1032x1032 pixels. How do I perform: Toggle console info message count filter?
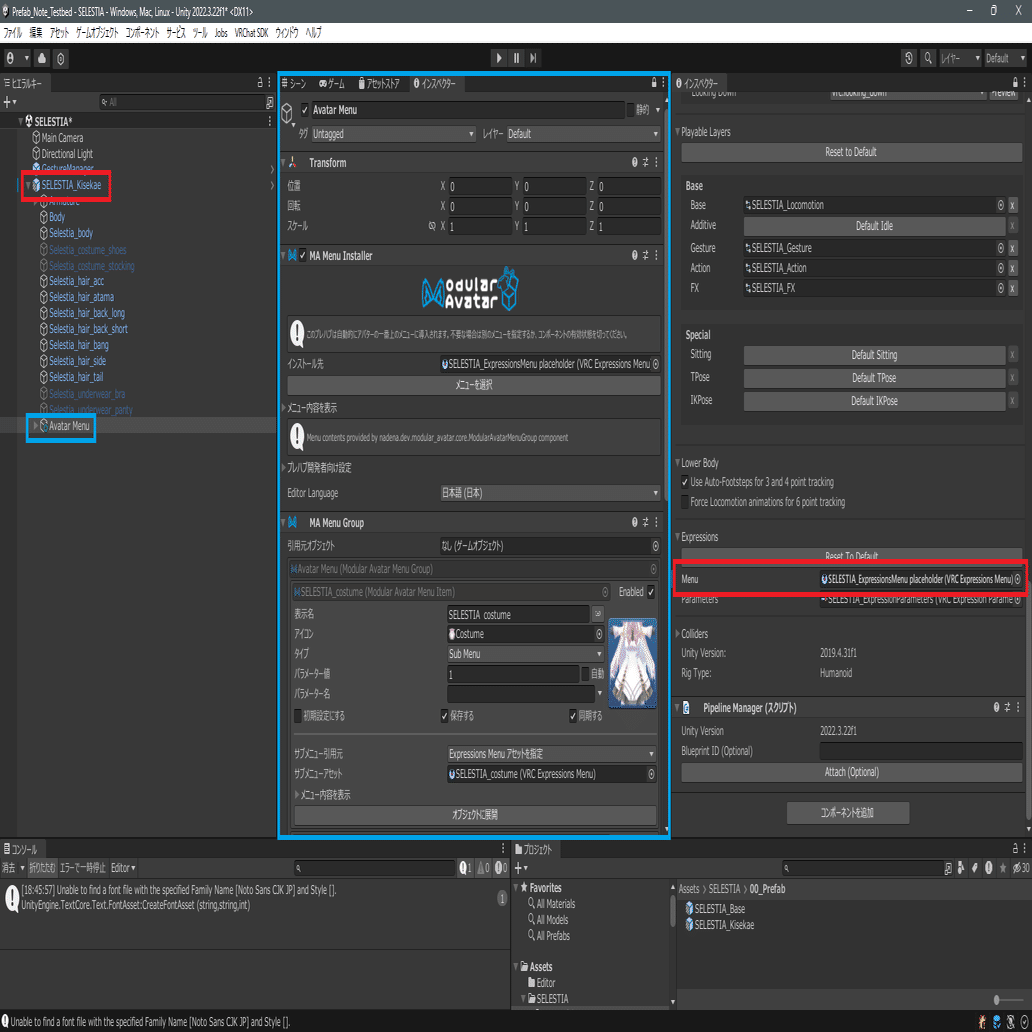coord(465,868)
